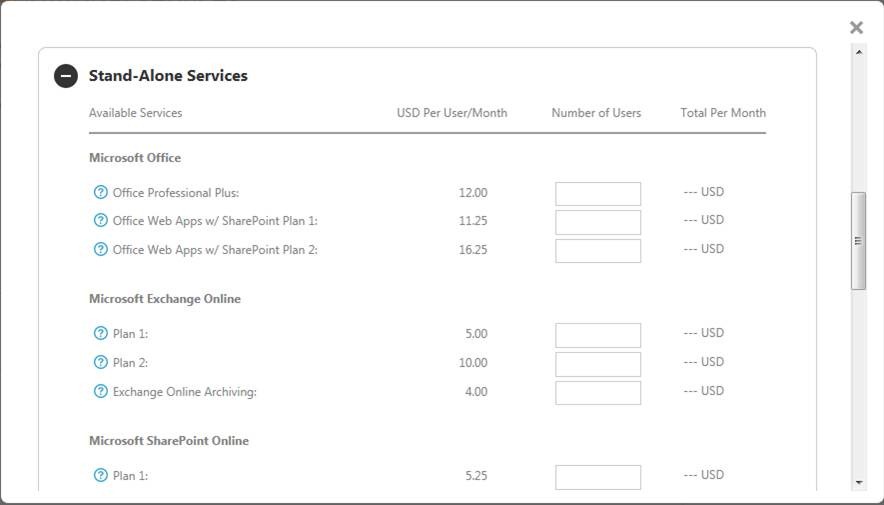Show help for Exchange Online Plan 2
The height and width of the screenshot is (505, 884).
[x=100, y=362]
